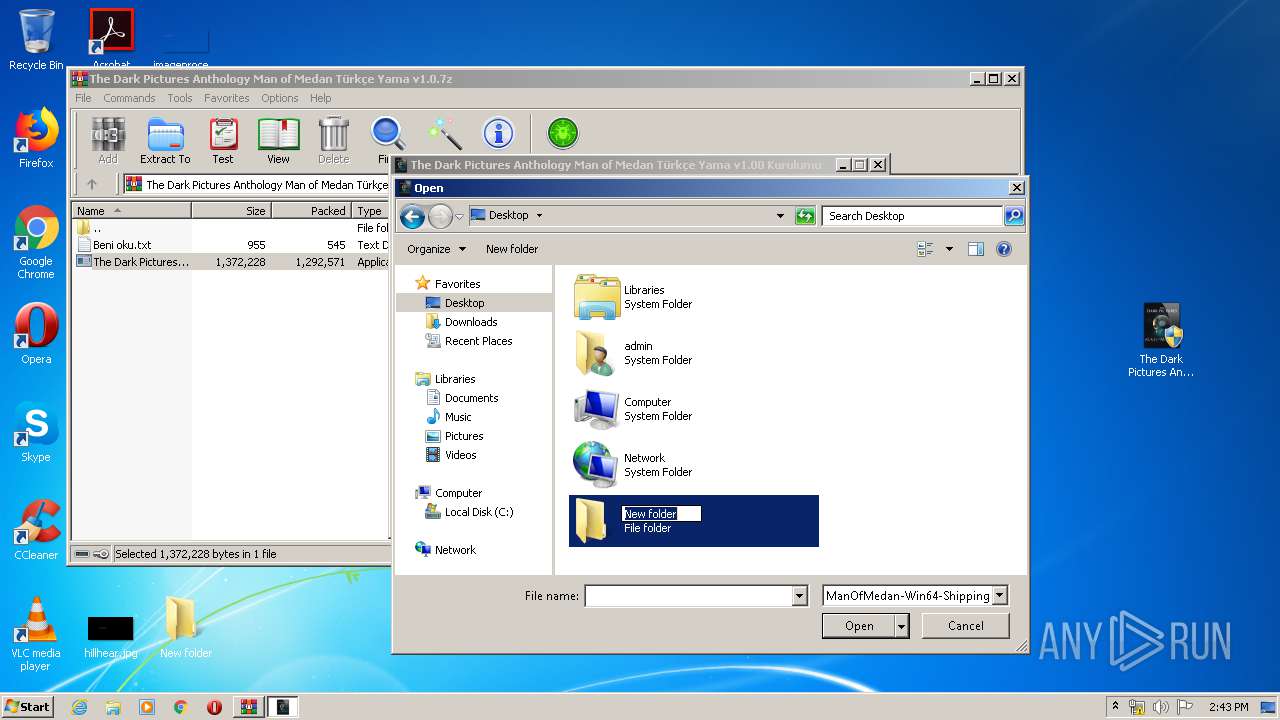Click the Packed column header in WinRAR
This screenshot has width=1280, height=720.
coord(311,211)
